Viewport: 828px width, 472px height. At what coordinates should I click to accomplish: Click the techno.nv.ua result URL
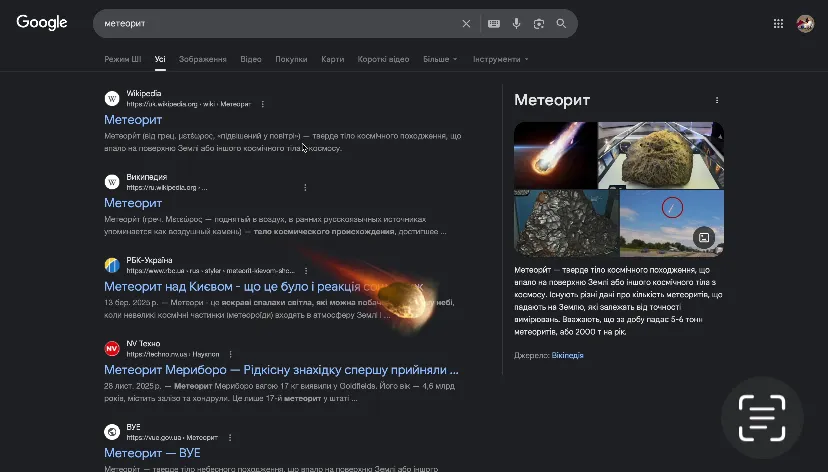[173, 354]
